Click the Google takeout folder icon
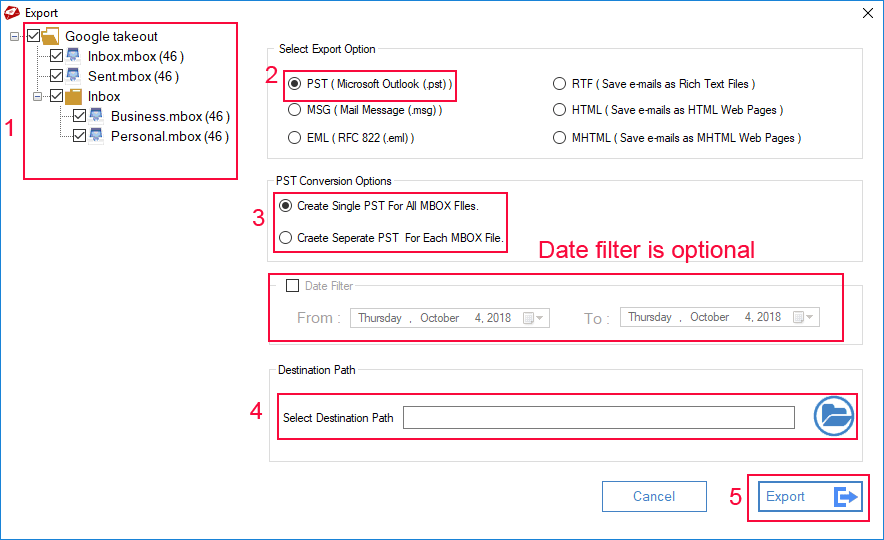The image size is (884, 540). coord(51,36)
